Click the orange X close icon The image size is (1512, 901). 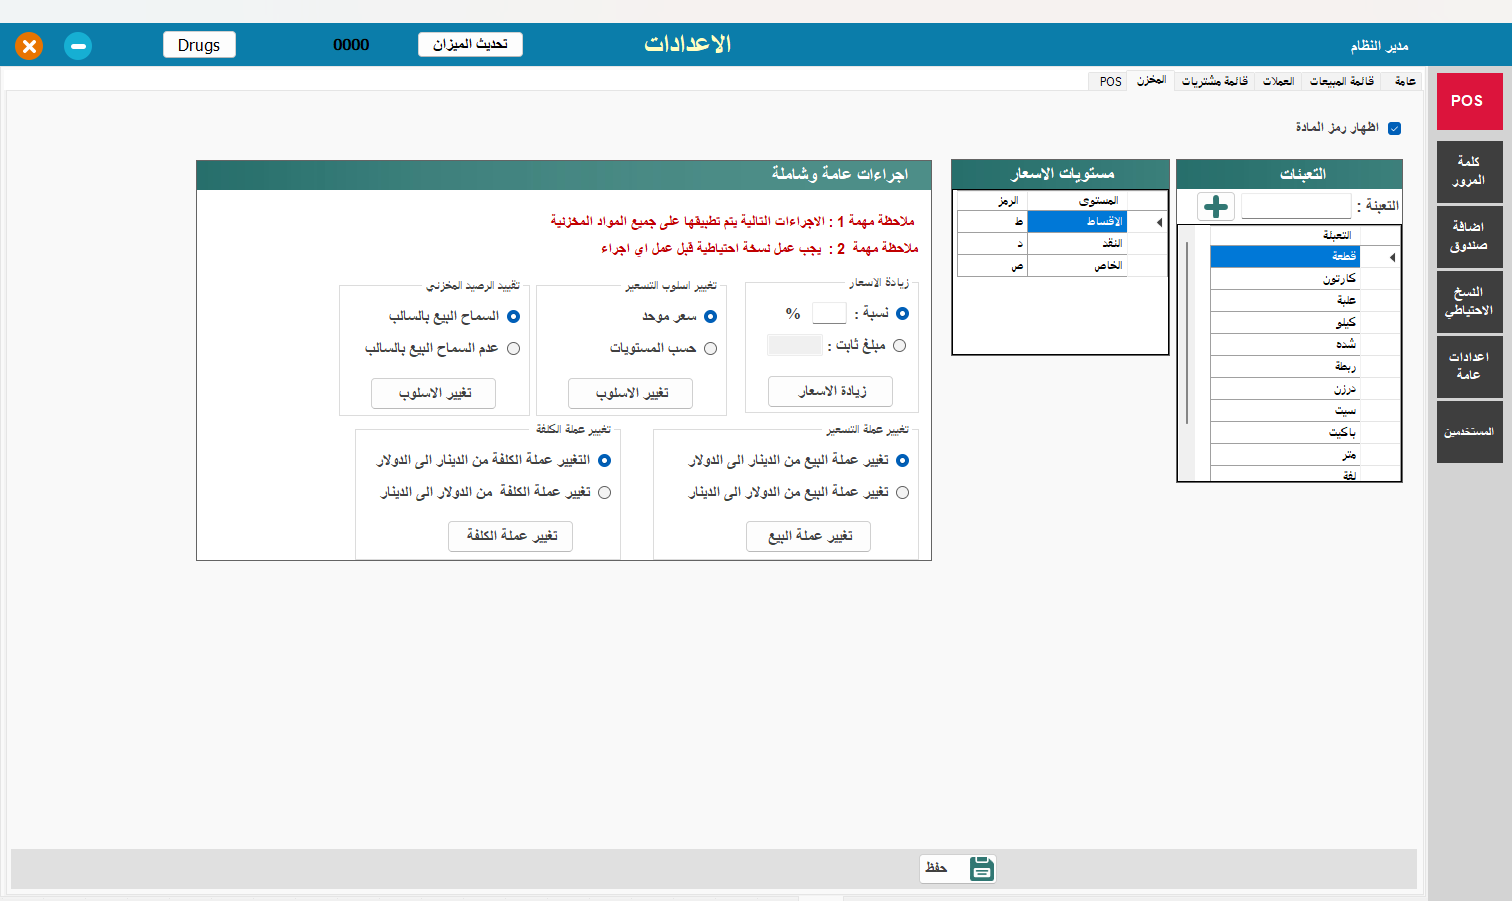click(29, 46)
